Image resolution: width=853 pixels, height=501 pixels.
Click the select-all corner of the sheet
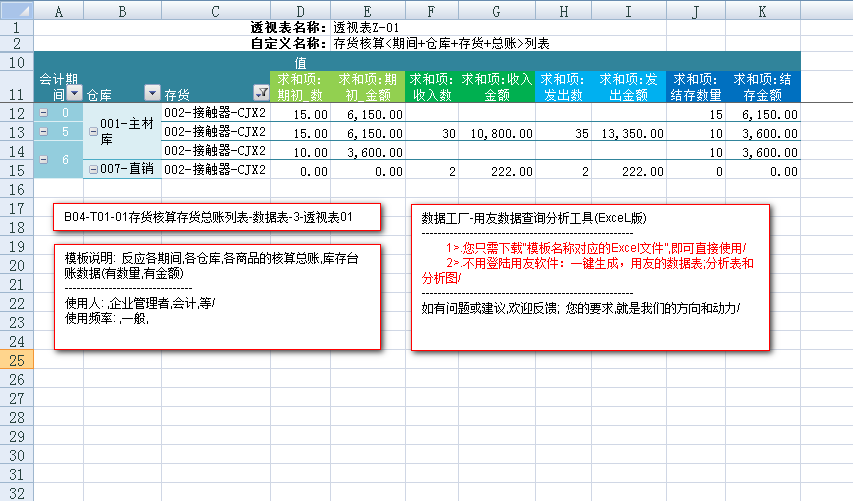pos(16,10)
